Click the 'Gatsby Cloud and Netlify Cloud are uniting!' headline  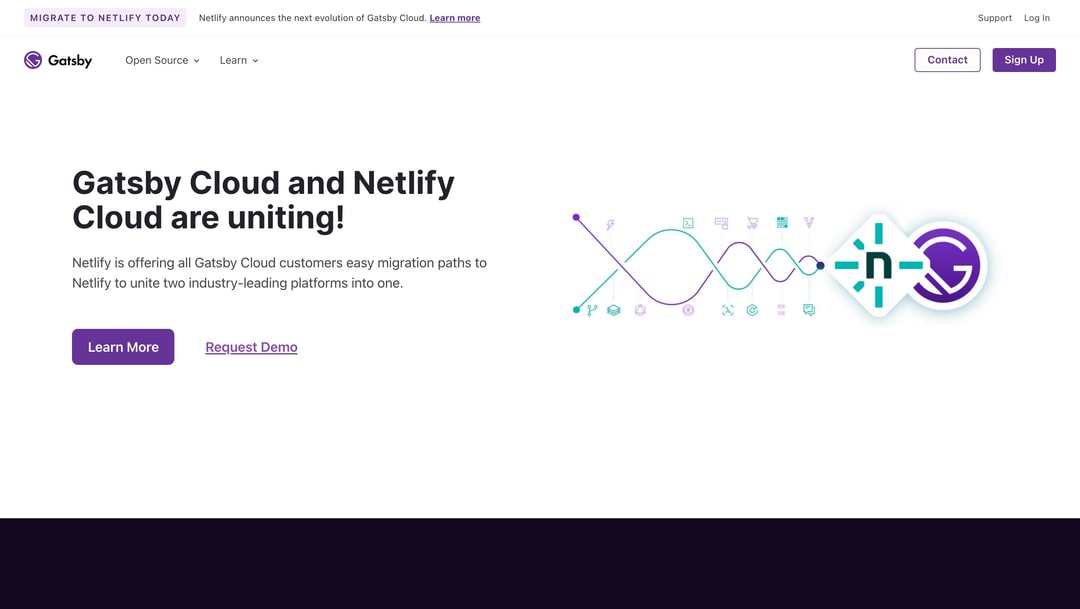point(264,200)
